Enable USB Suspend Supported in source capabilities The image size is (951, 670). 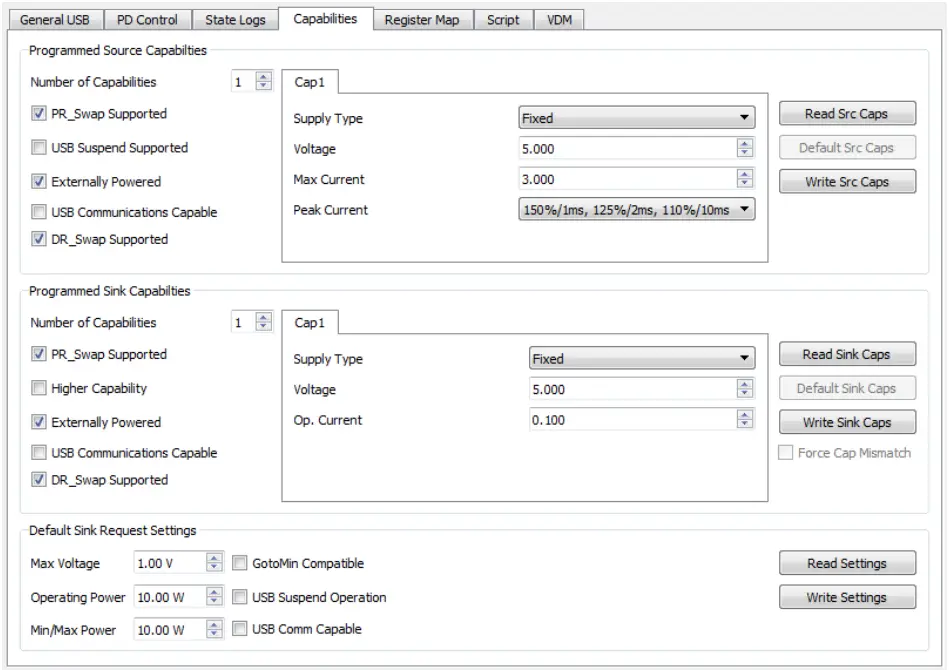coord(39,148)
